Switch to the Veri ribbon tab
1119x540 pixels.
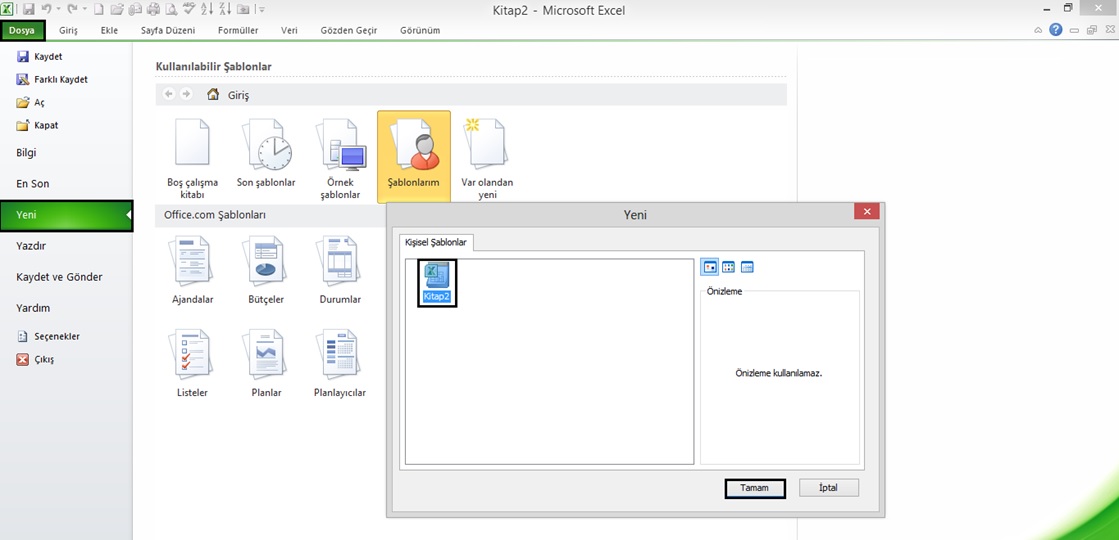(289, 30)
